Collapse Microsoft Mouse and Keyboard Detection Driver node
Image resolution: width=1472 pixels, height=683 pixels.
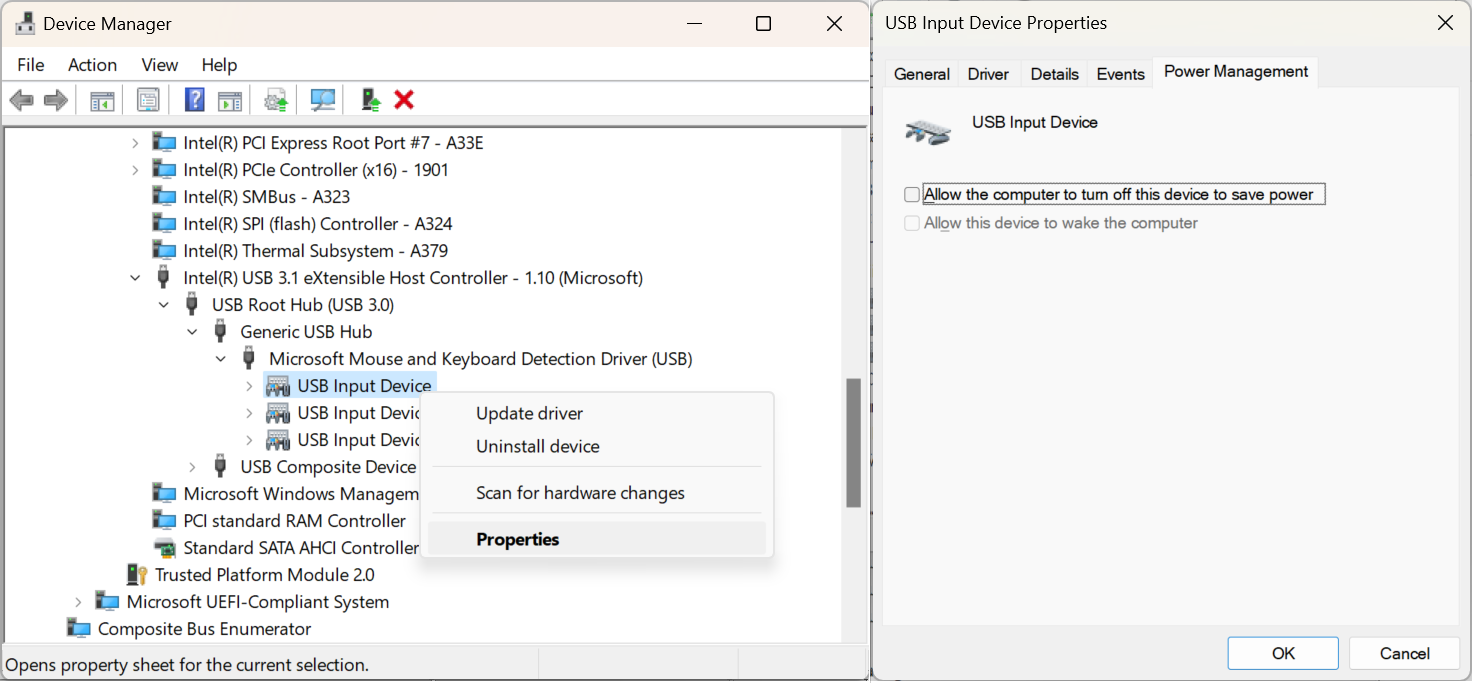click(x=221, y=359)
